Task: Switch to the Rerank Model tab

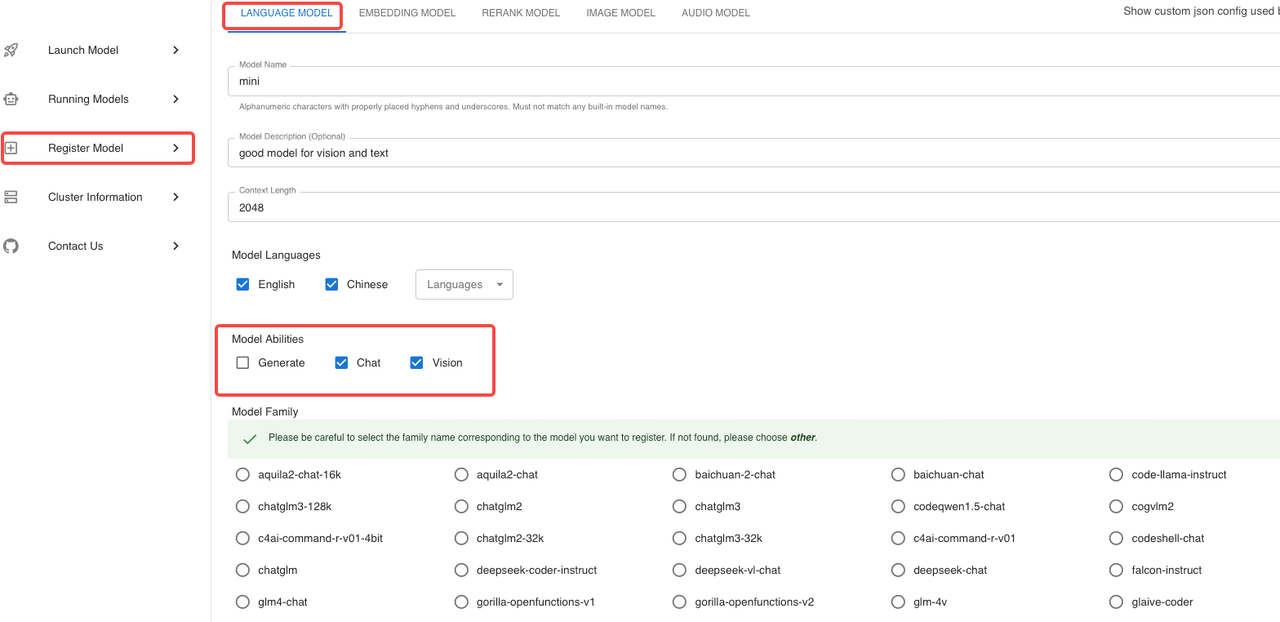Action: tap(520, 13)
